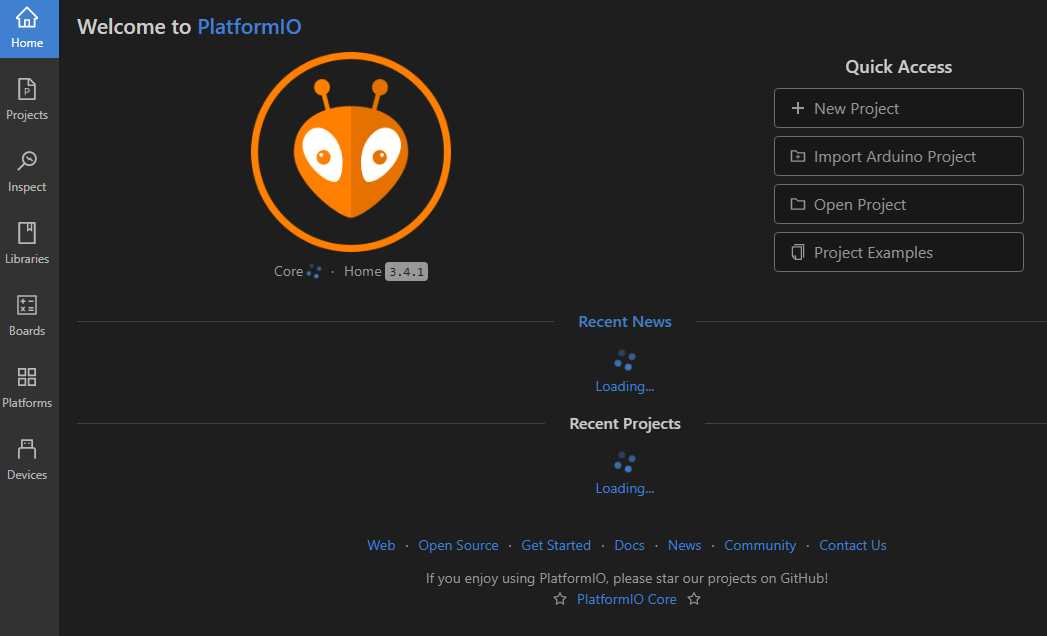Star the PlatformIO Core repository
This screenshot has width=1047, height=636.
point(559,598)
